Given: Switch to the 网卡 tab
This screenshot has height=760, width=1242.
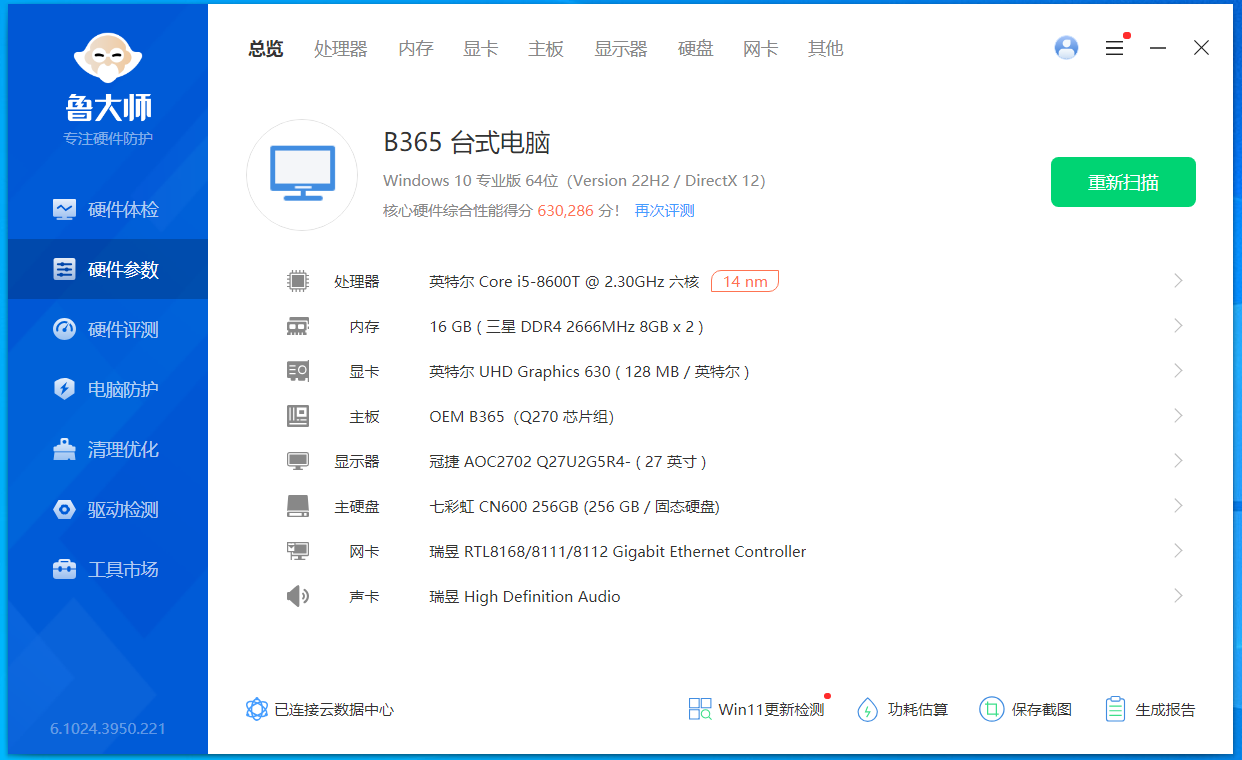Looking at the screenshot, I should coord(761,48).
